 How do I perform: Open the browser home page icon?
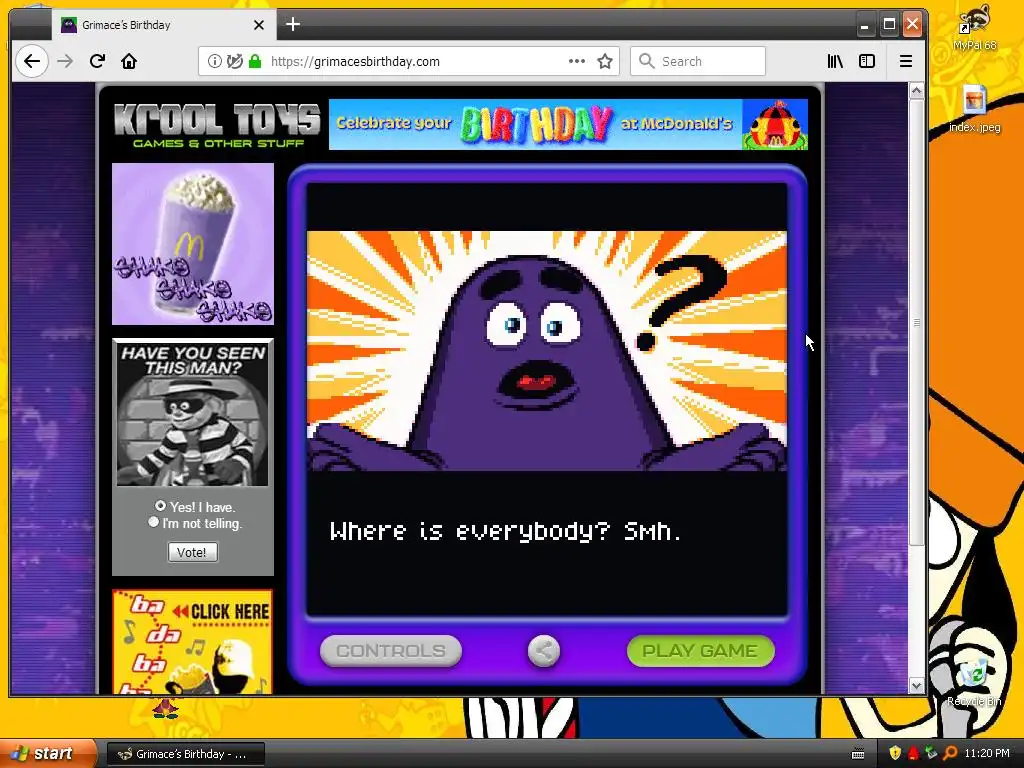point(129,61)
